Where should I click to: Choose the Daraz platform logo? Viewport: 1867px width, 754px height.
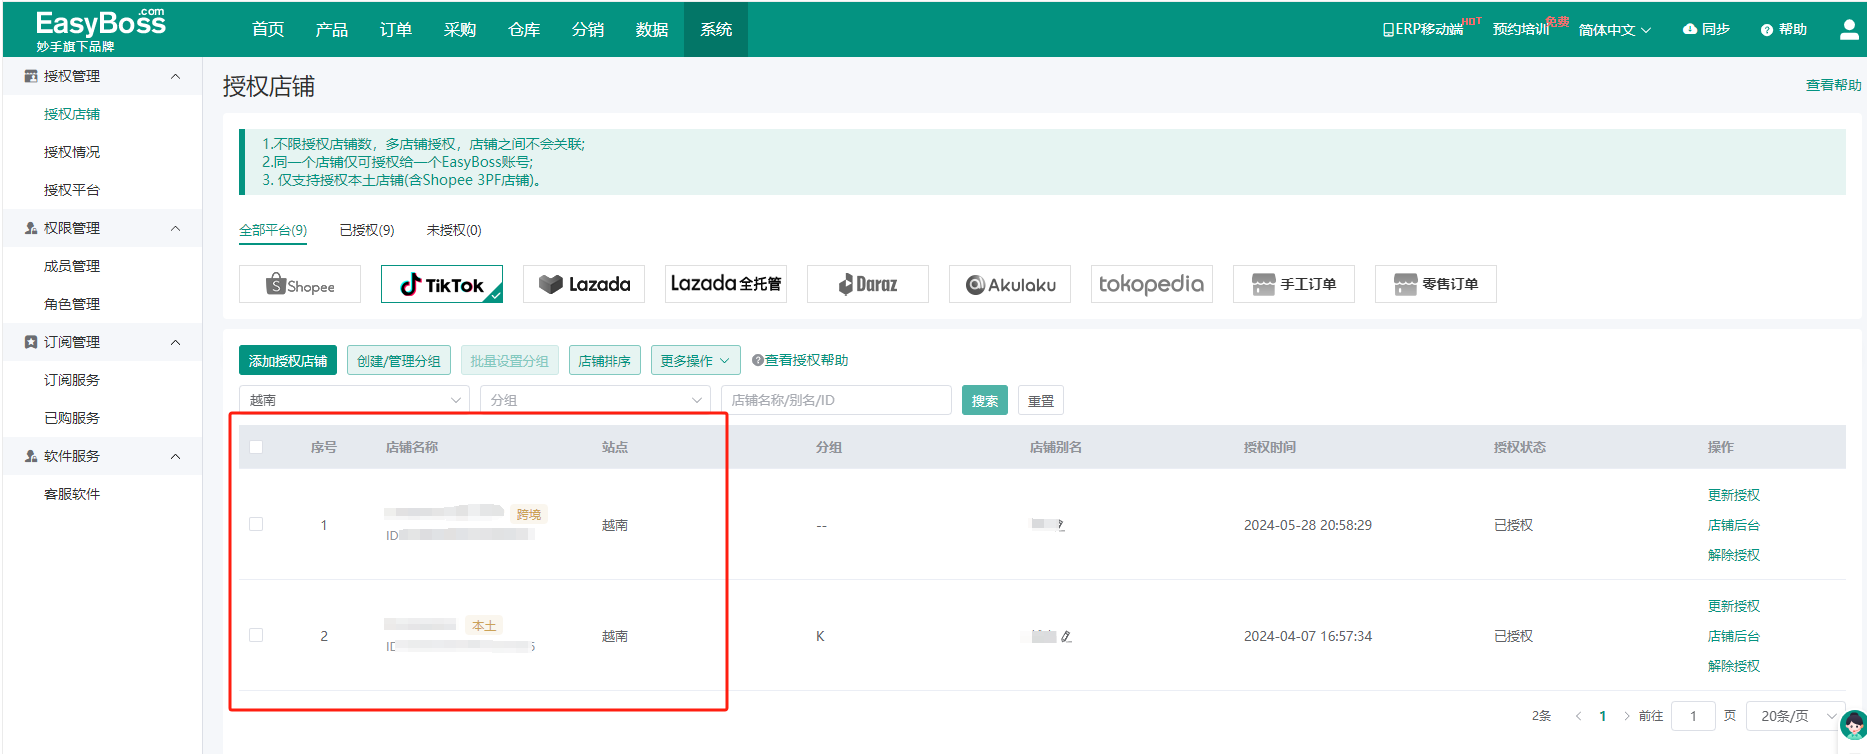click(x=867, y=285)
